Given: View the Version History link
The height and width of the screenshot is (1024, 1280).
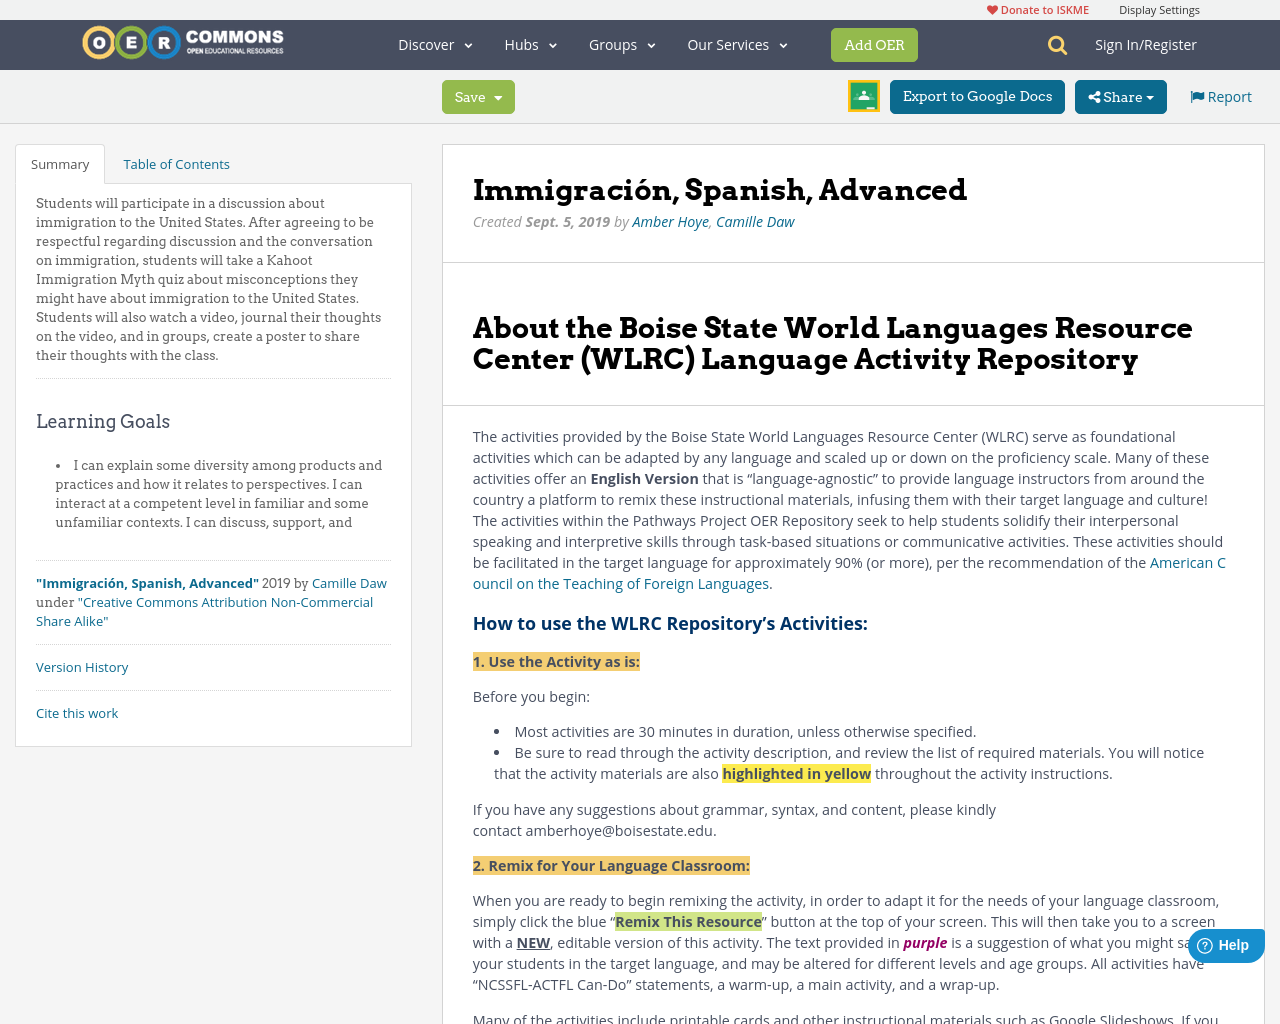Looking at the screenshot, I should (82, 666).
